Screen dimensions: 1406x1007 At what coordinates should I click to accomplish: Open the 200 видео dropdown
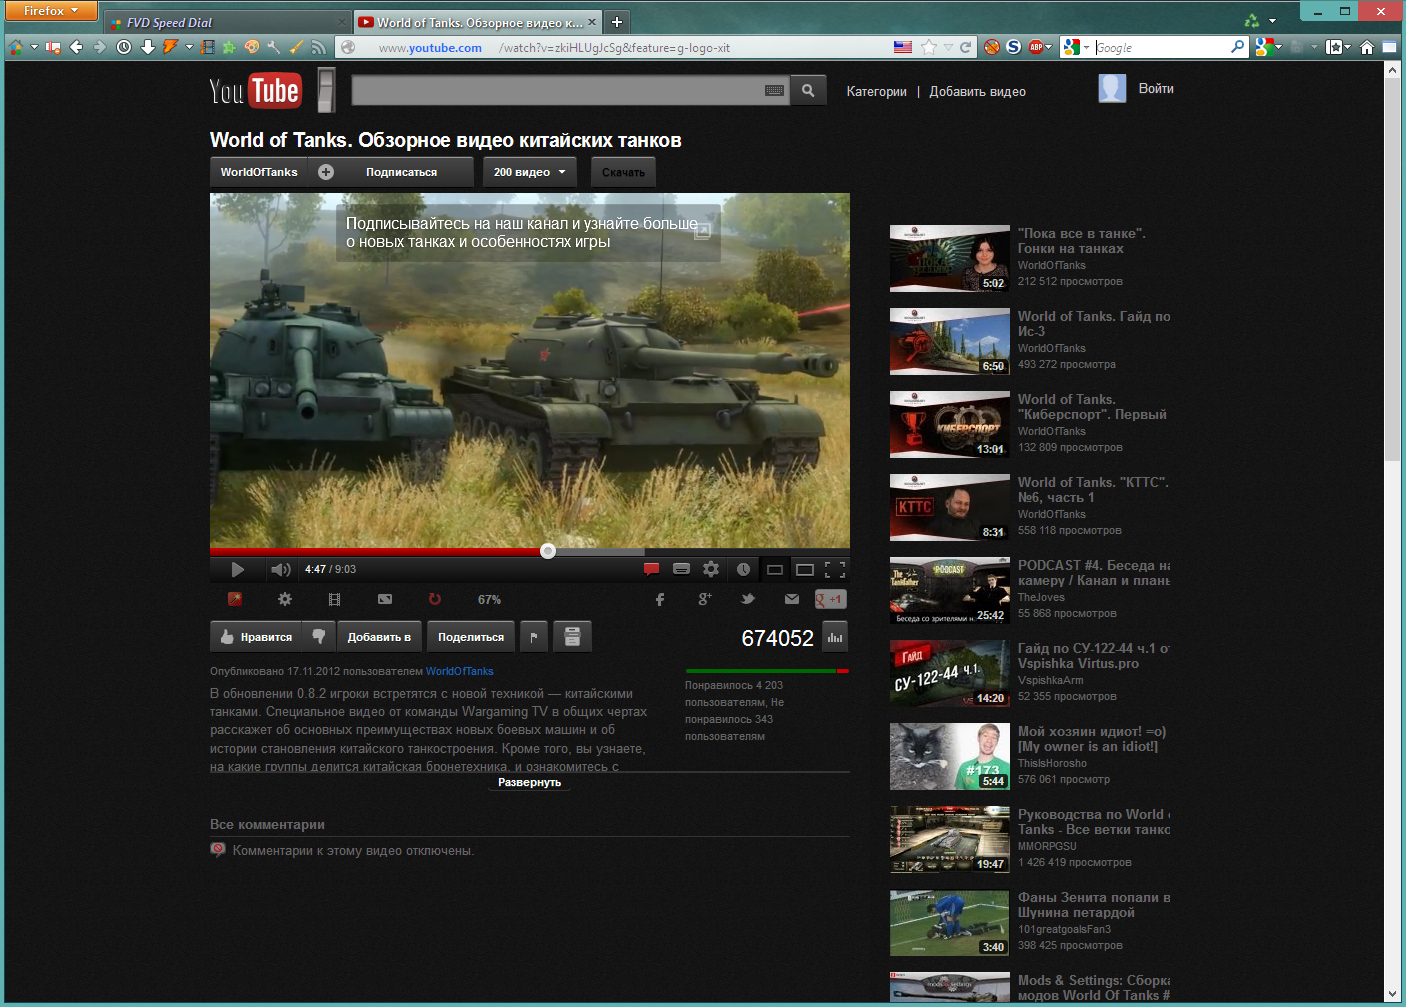(530, 172)
